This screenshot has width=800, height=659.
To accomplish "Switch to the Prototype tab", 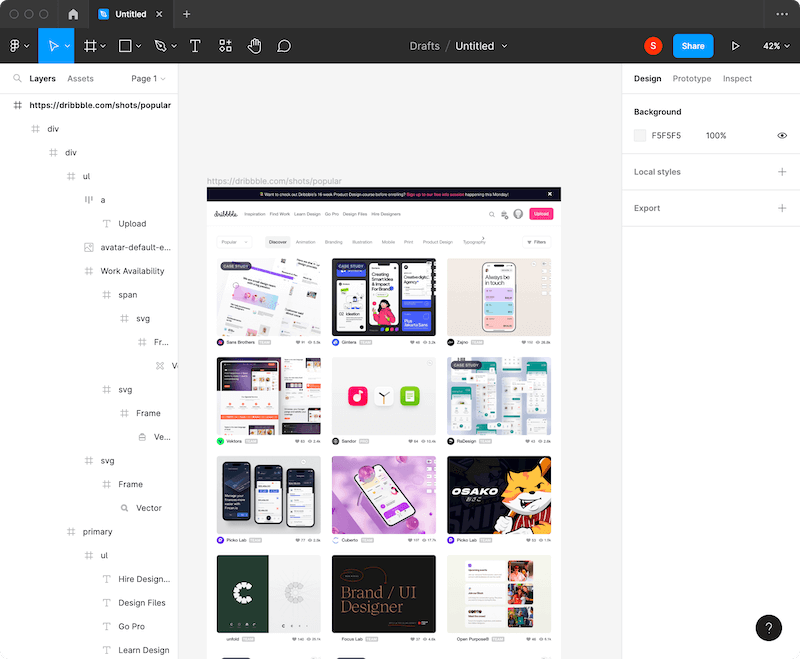I will [692, 79].
